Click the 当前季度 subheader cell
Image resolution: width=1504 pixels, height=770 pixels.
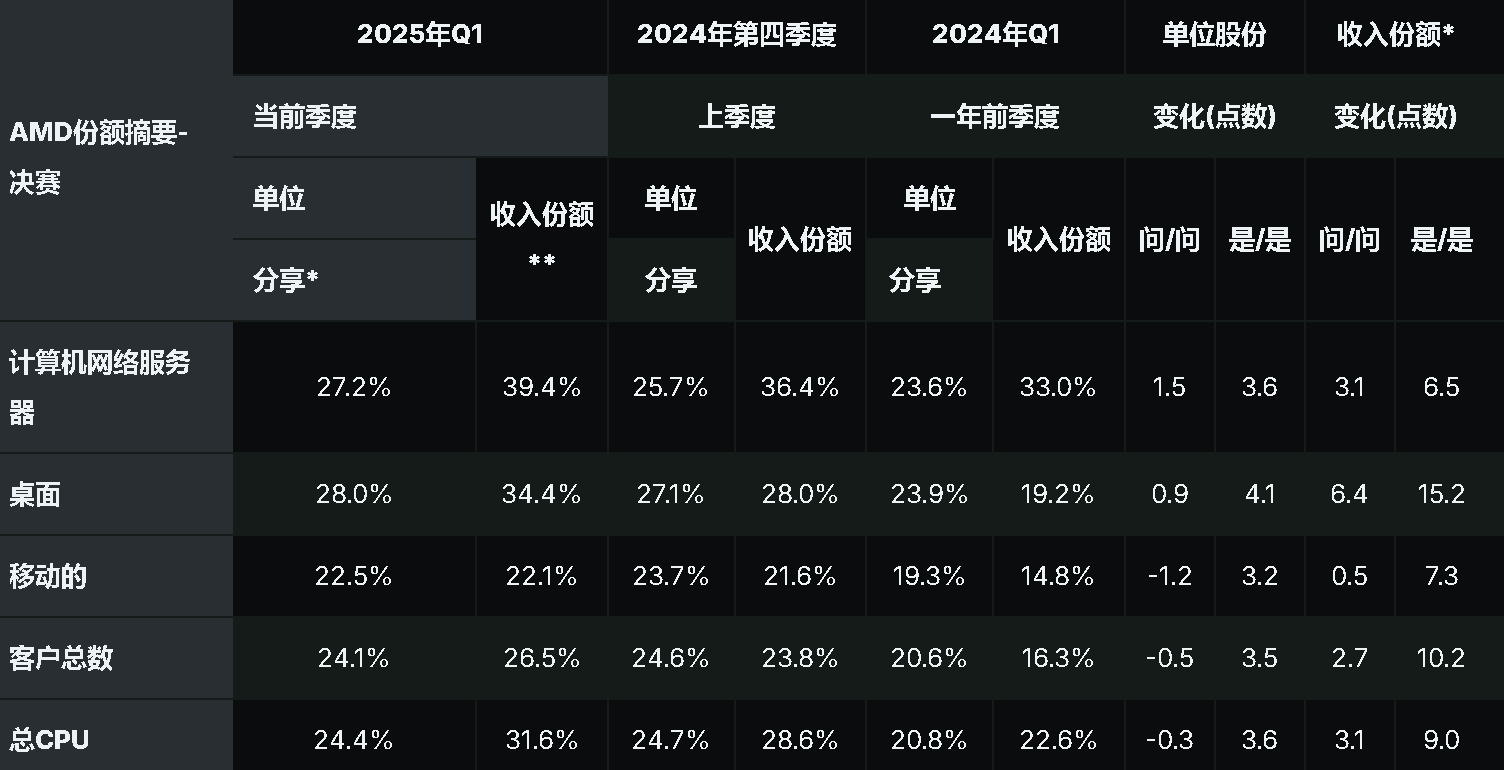tap(420, 117)
